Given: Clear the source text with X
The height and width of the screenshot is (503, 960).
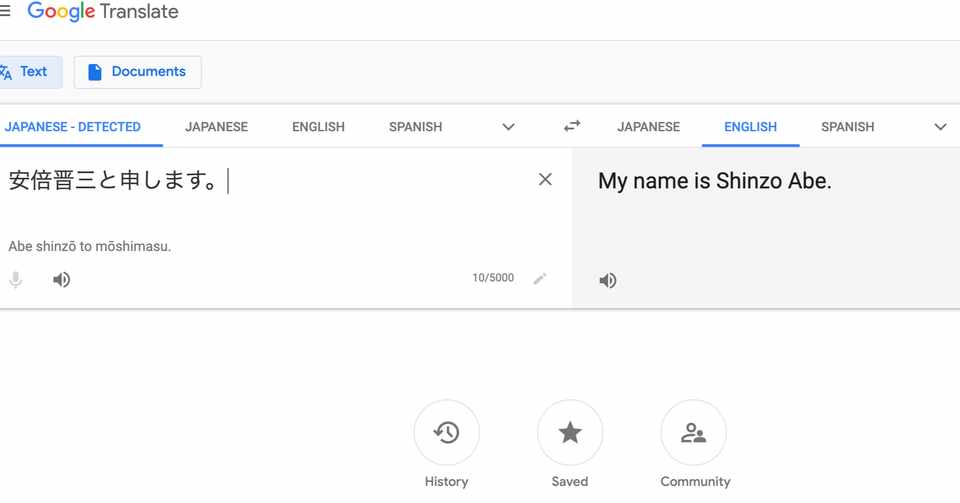Looking at the screenshot, I should click(x=545, y=180).
